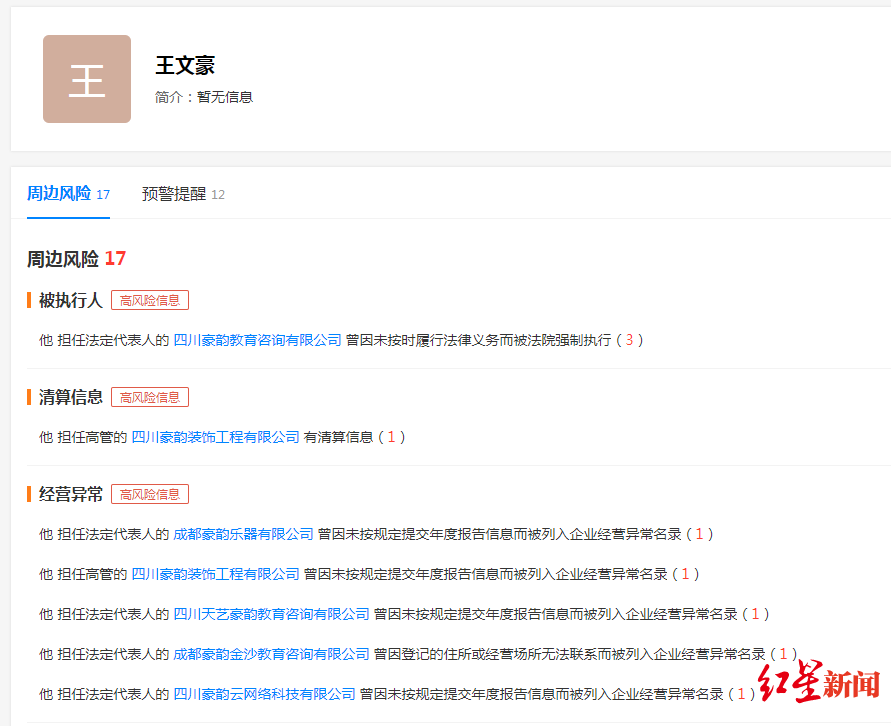891x726 pixels.
Task: Open 成都豪韵金沙教育咨询有限公司 company link
Action: coord(271,654)
